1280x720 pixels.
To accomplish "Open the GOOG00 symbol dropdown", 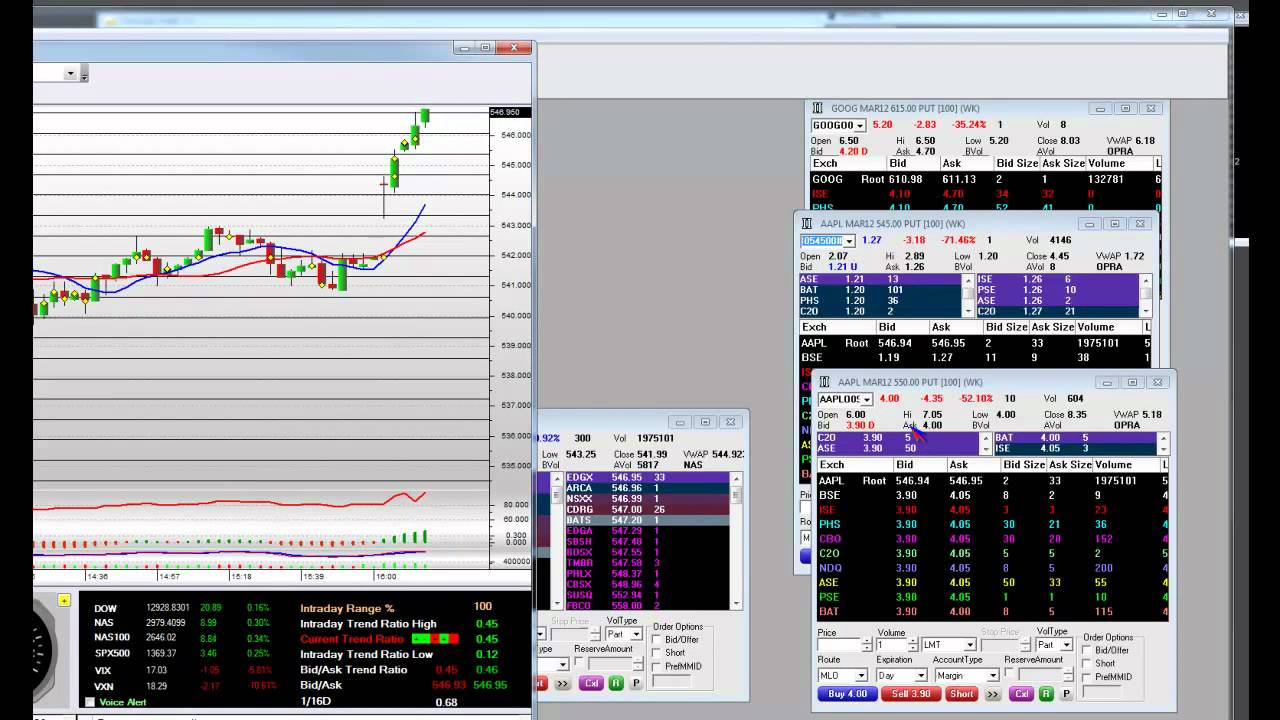I will pyautogui.click(x=859, y=125).
